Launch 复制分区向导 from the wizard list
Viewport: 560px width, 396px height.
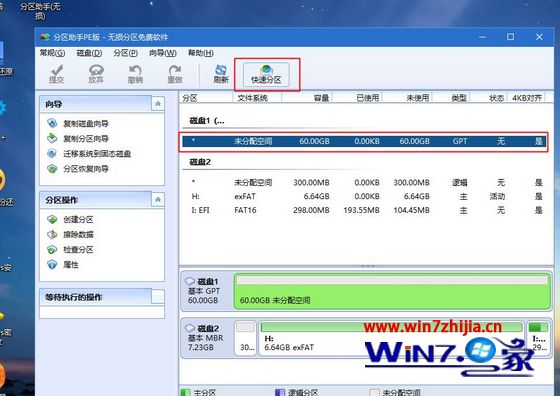(x=86, y=139)
